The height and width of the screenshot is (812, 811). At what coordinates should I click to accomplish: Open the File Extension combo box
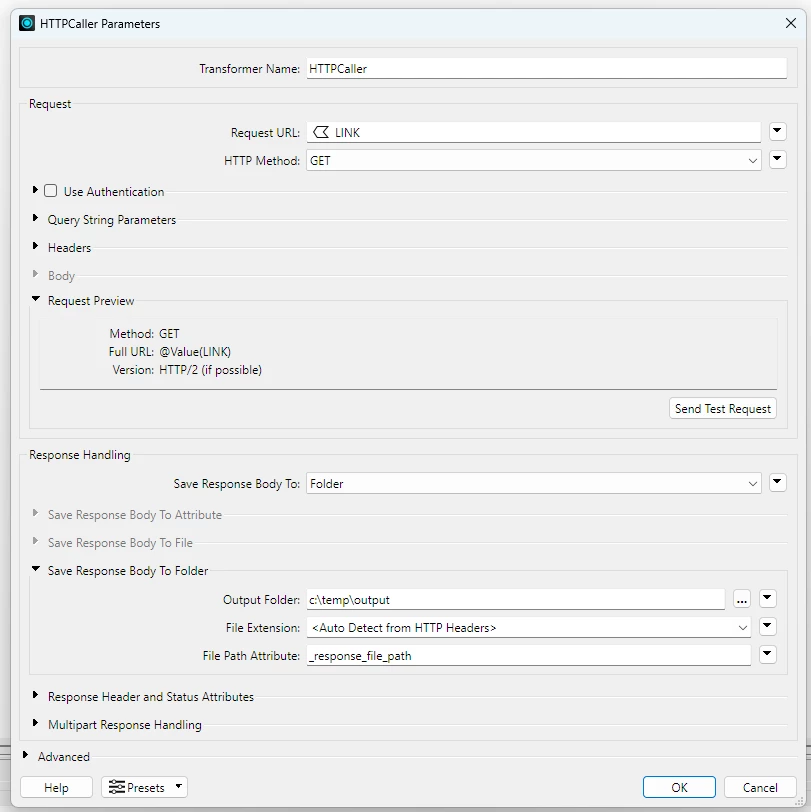[x=528, y=628]
